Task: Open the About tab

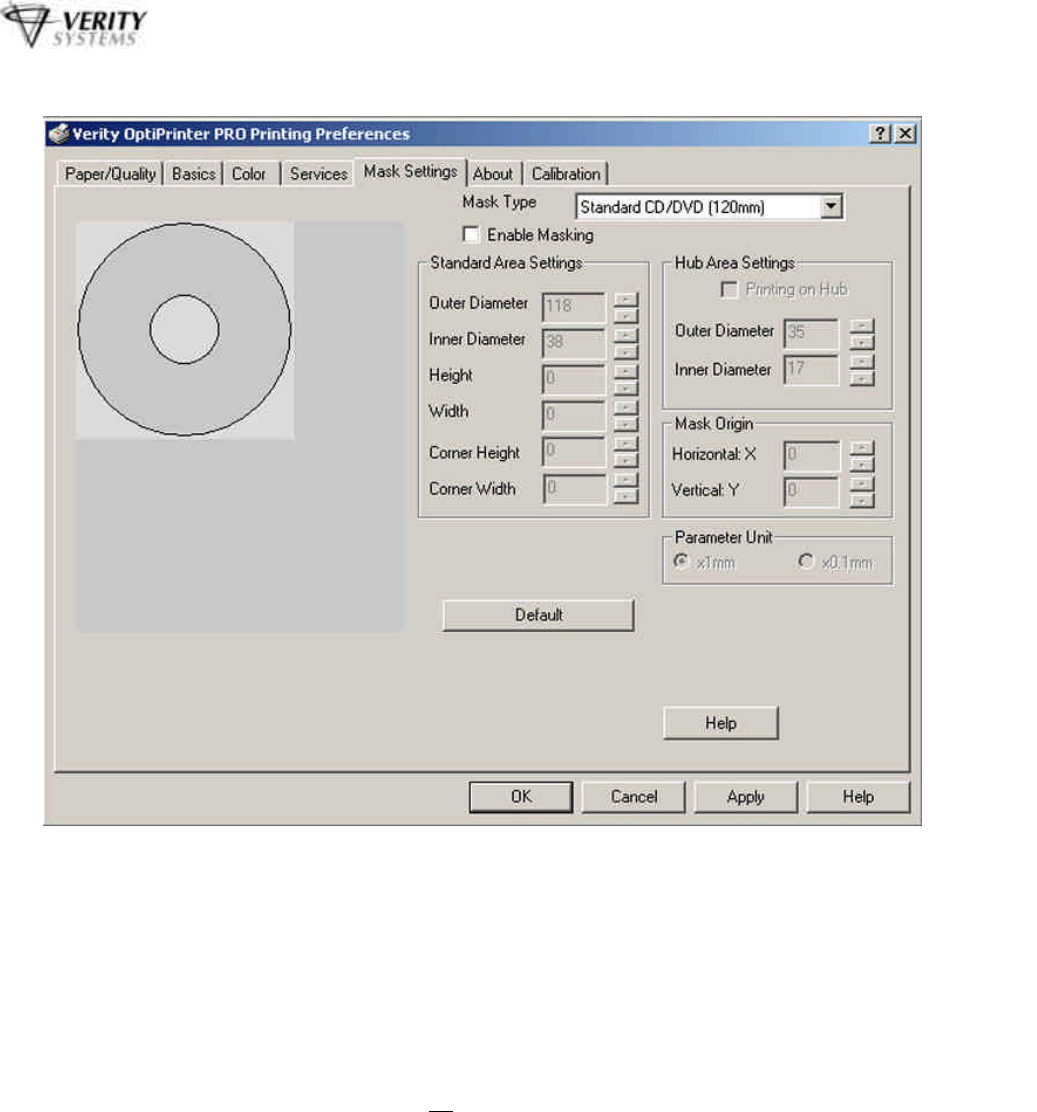Action: coord(493,174)
